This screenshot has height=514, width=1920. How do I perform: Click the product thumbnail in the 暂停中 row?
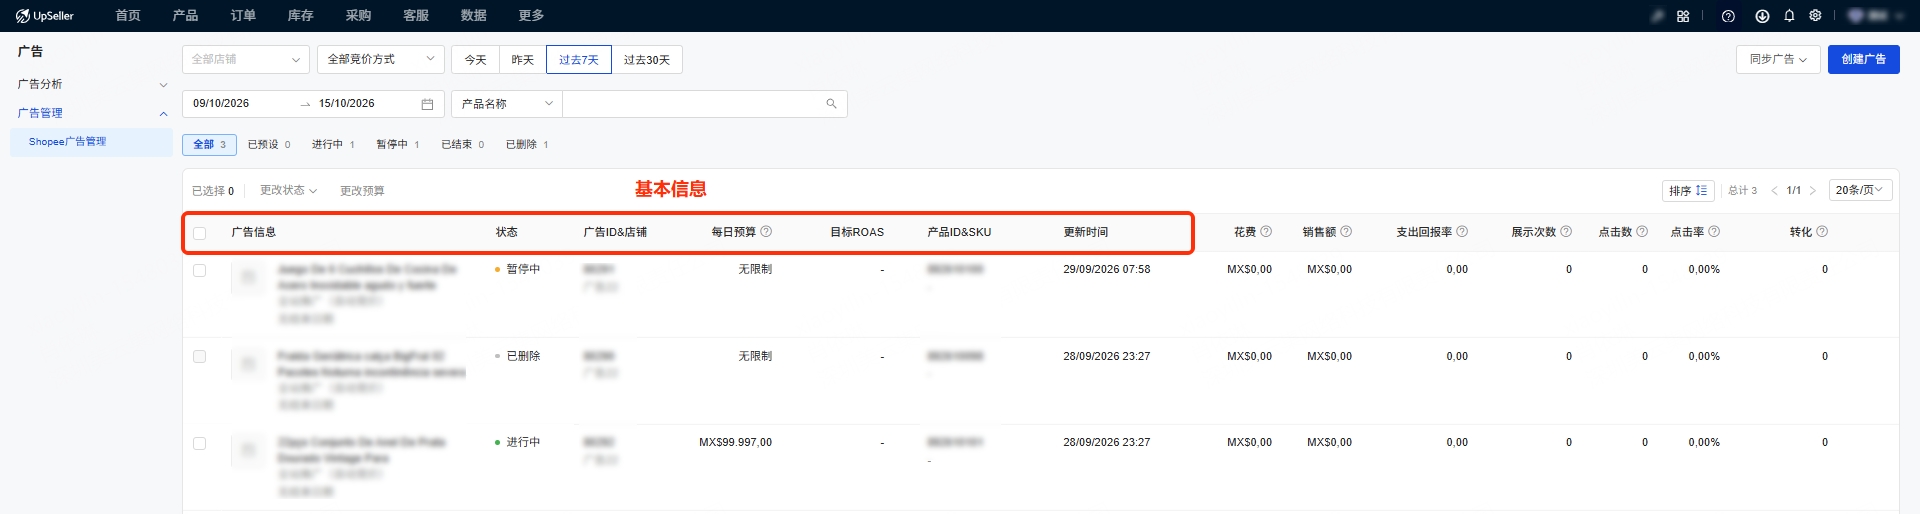248,277
